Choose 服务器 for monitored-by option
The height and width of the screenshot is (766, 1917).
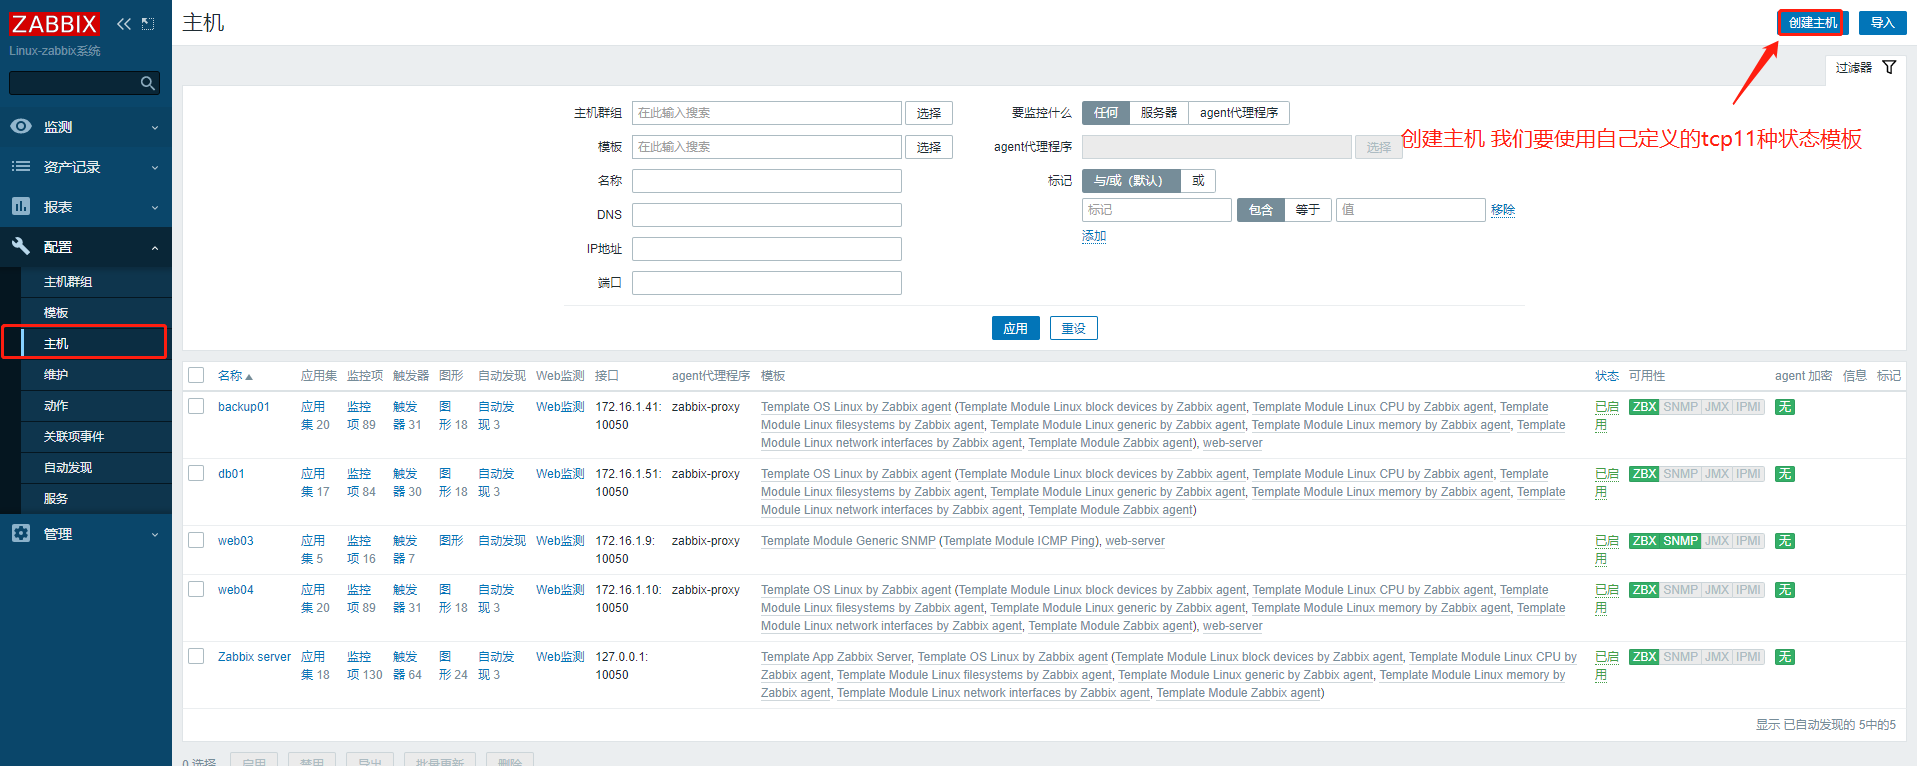pos(1158,113)
